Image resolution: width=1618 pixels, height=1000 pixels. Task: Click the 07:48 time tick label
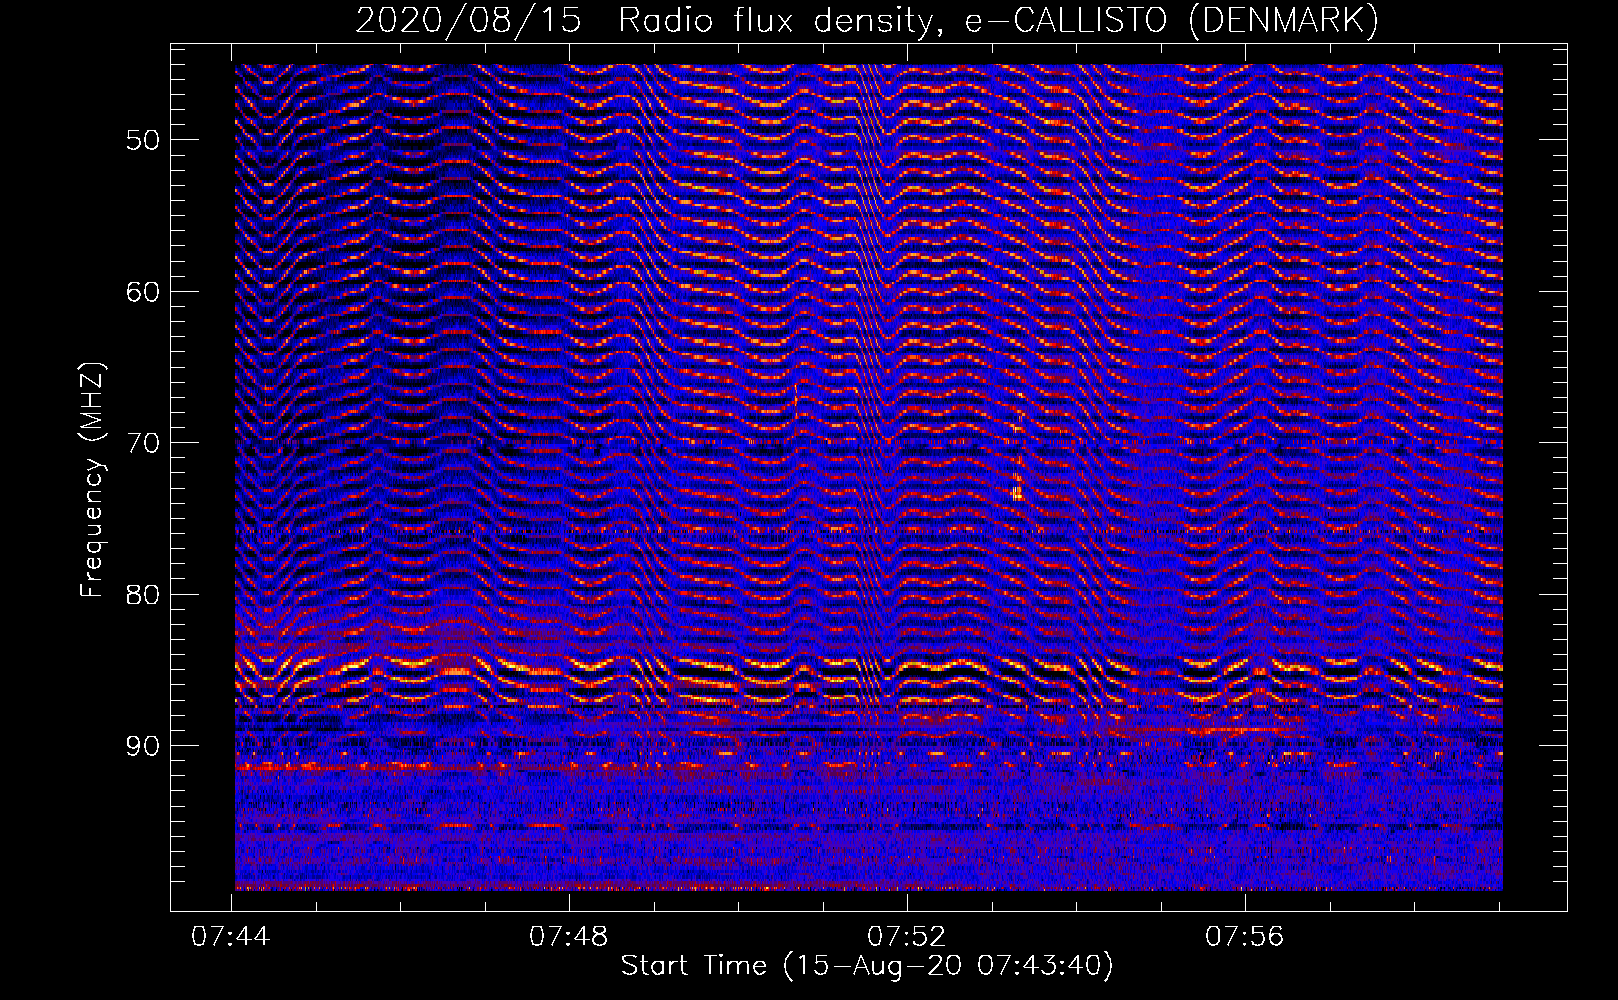point(569,937)
